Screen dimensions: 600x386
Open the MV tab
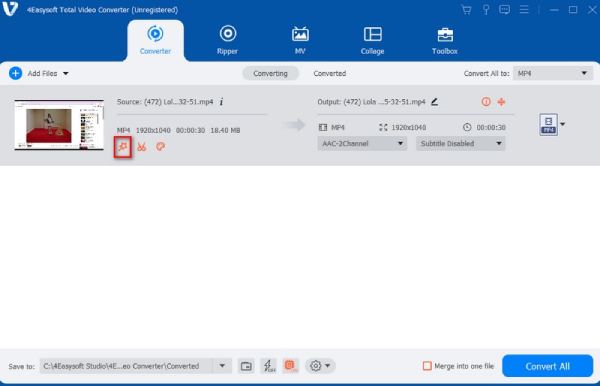tap(300, 41)
